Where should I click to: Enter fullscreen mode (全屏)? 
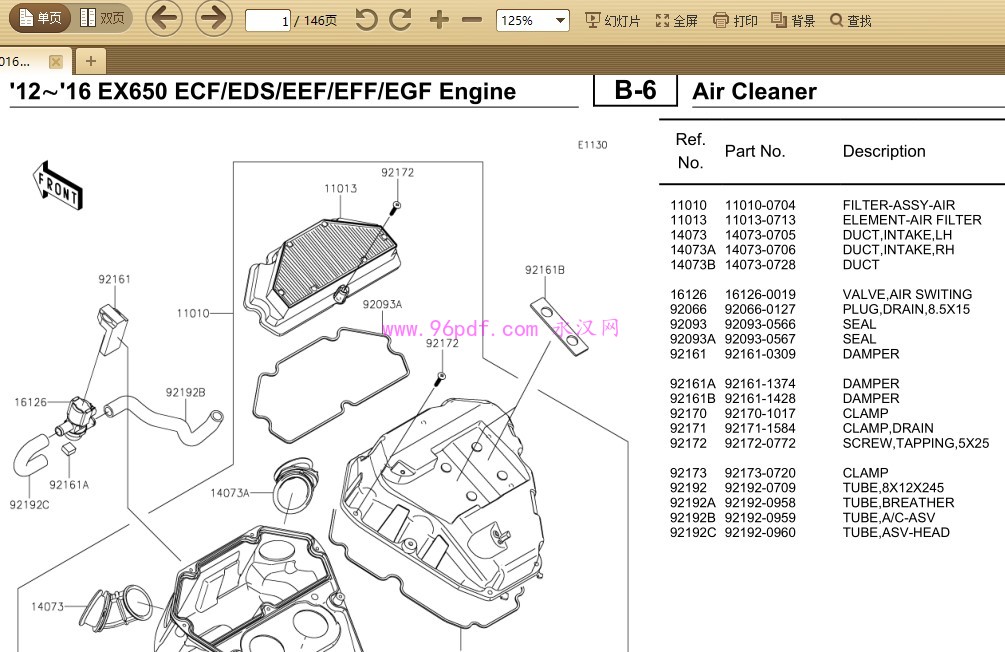click(x=677, y=21)
